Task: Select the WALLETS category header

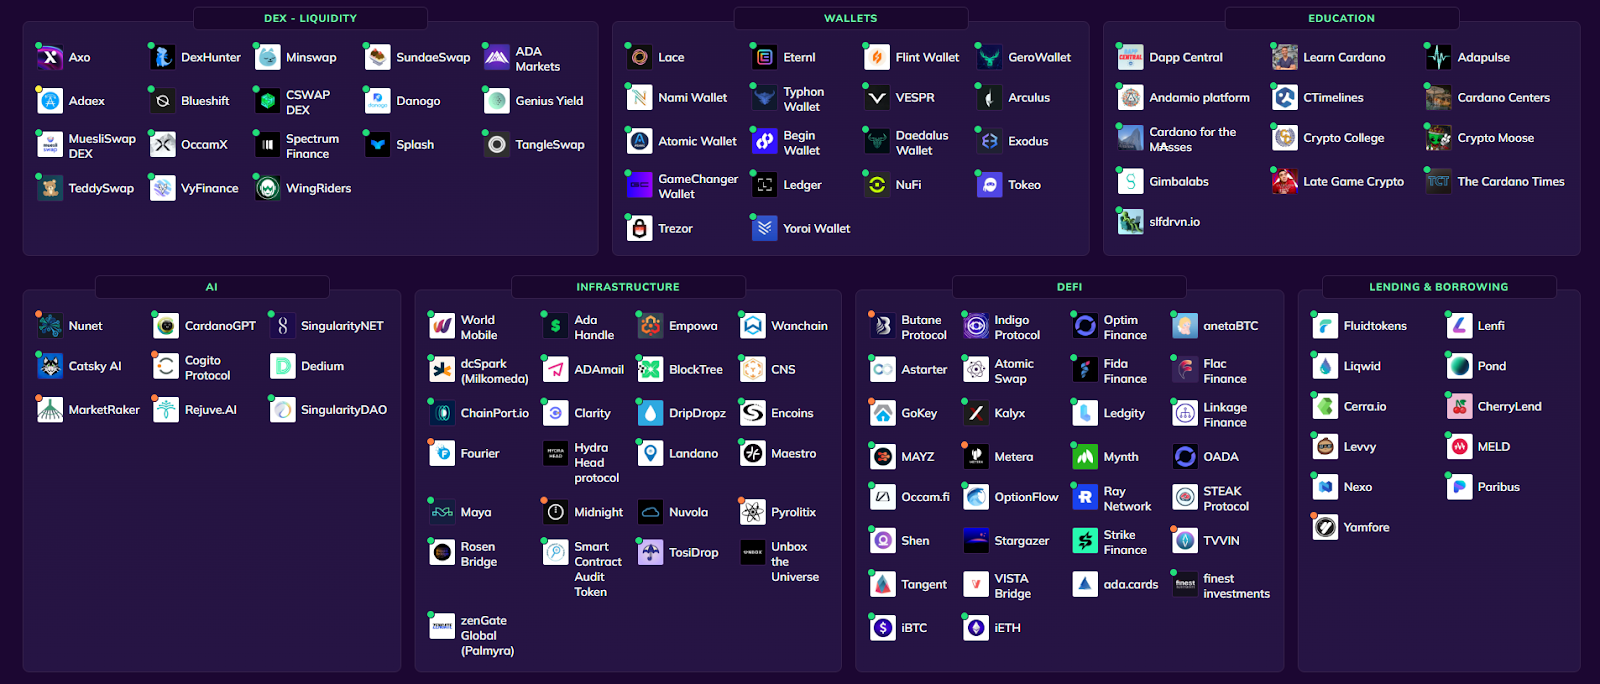Action: [851, 18]
